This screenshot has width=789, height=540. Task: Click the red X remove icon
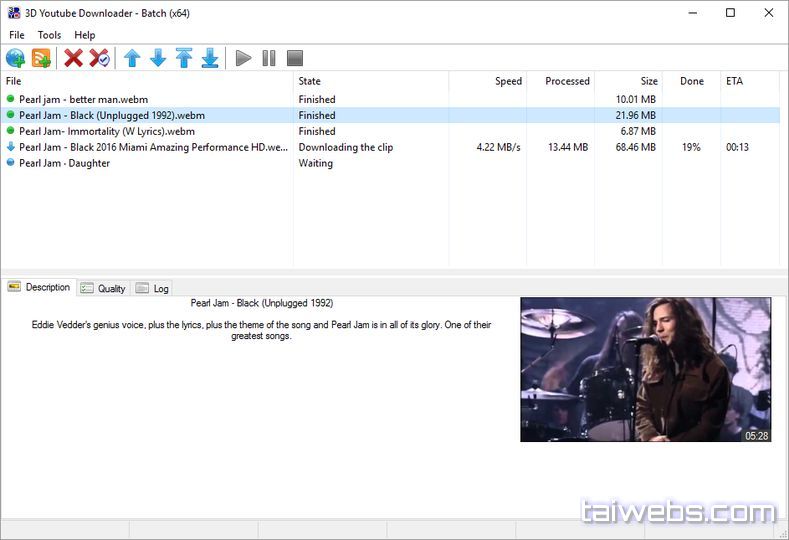pos(73,58)
